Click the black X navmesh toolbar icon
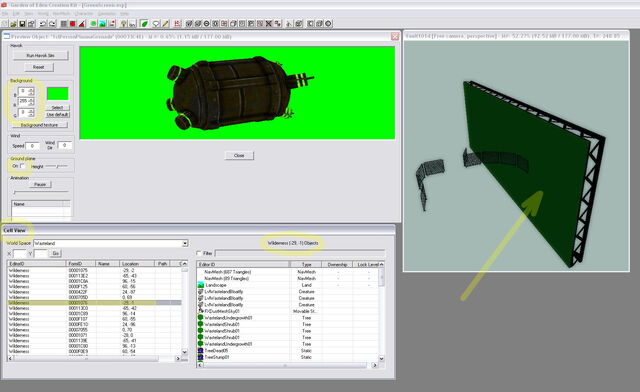This screenshot has width=640, height=392. pyautogui.click(x=269, y=24)
